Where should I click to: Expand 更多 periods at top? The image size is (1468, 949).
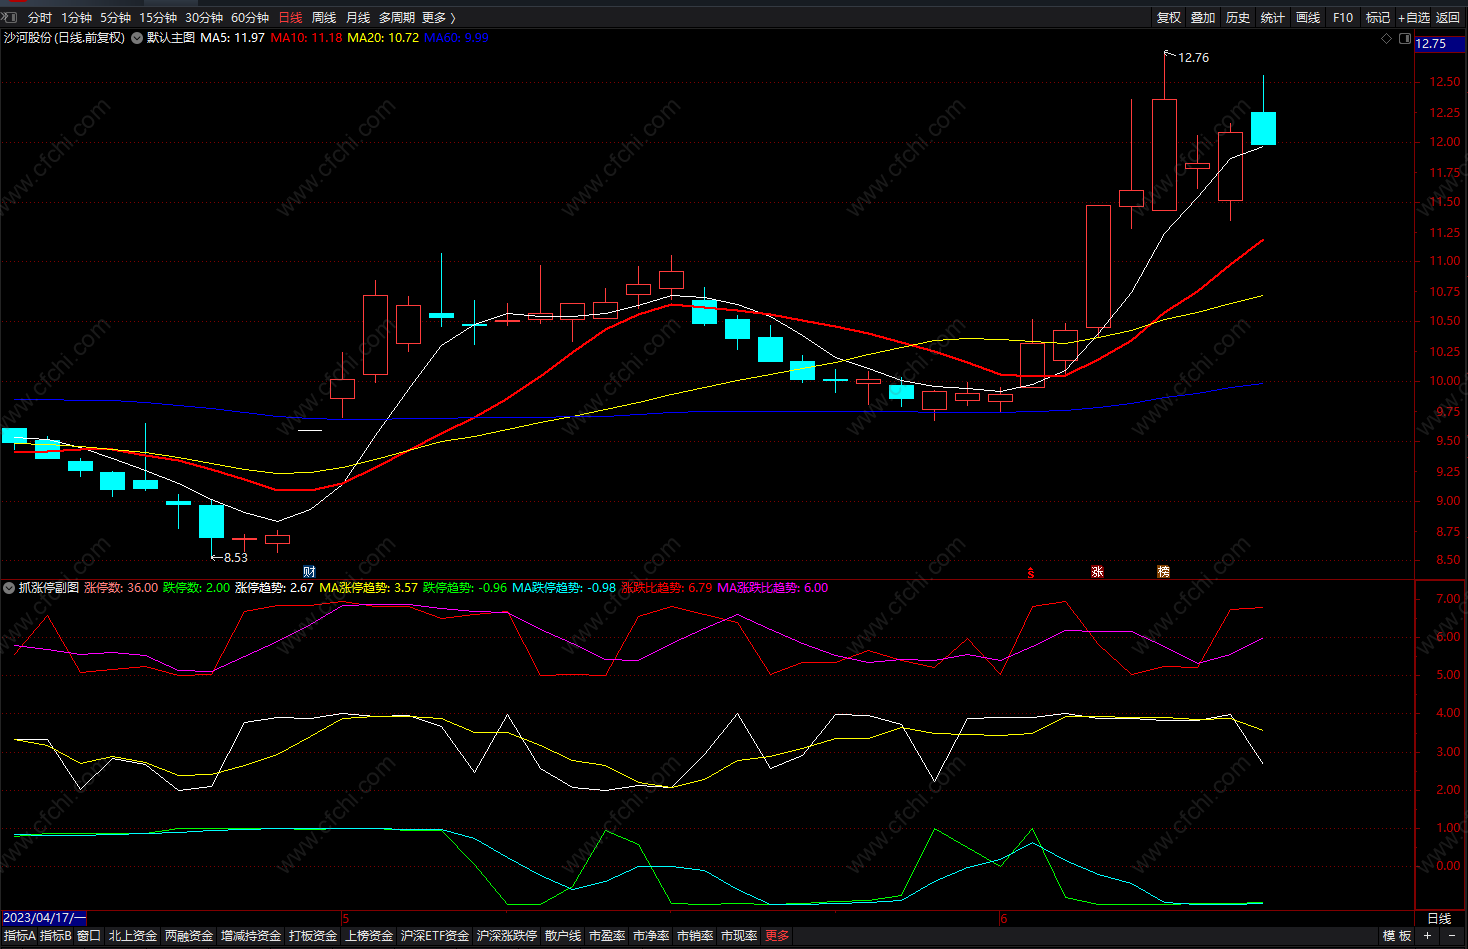click(438, 18)
